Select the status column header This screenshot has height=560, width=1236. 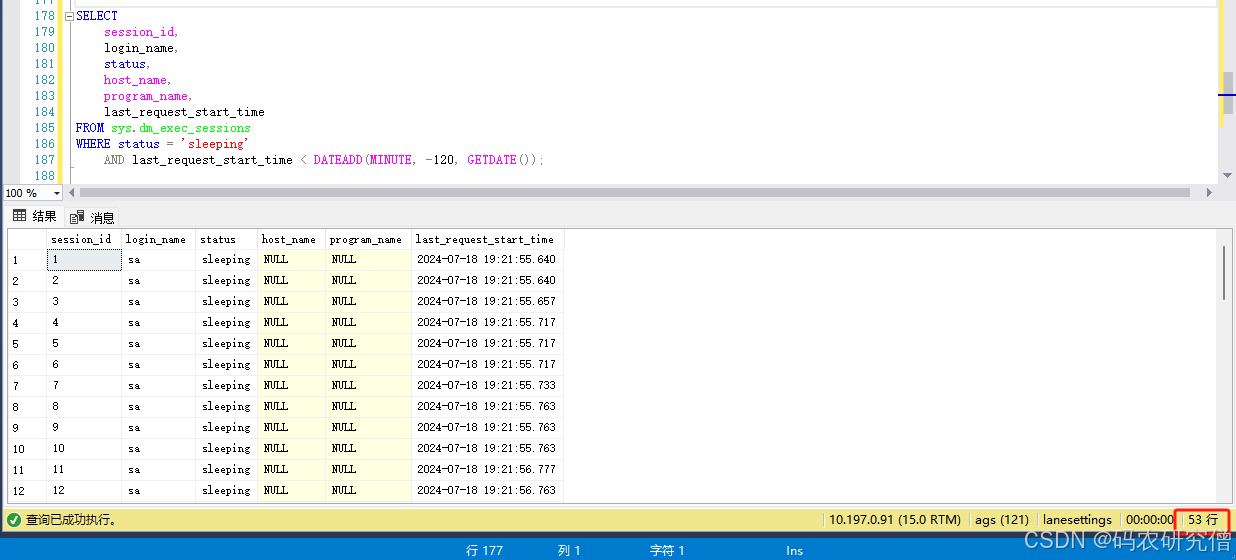pos(227,239)
